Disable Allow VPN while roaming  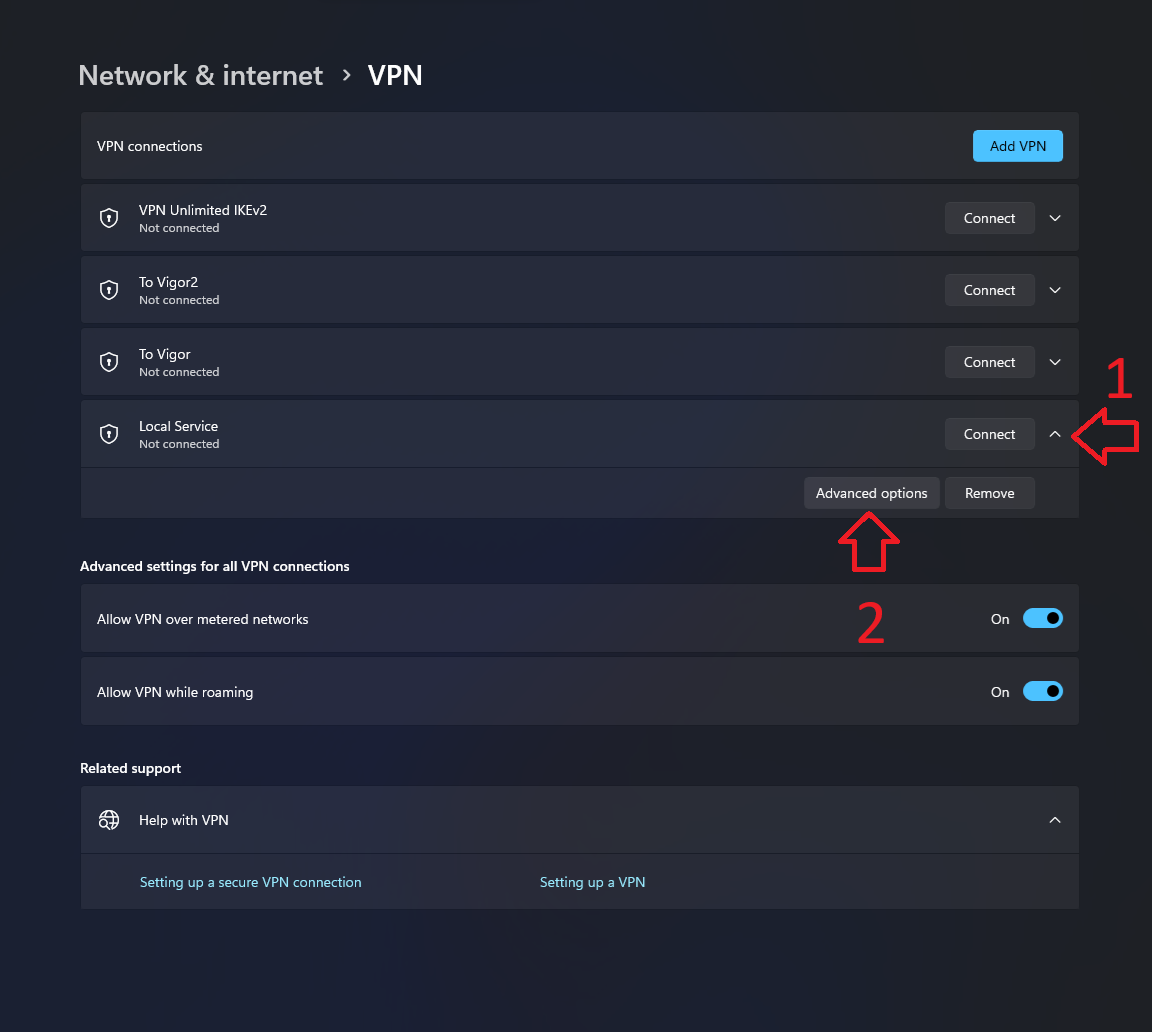1042,691
